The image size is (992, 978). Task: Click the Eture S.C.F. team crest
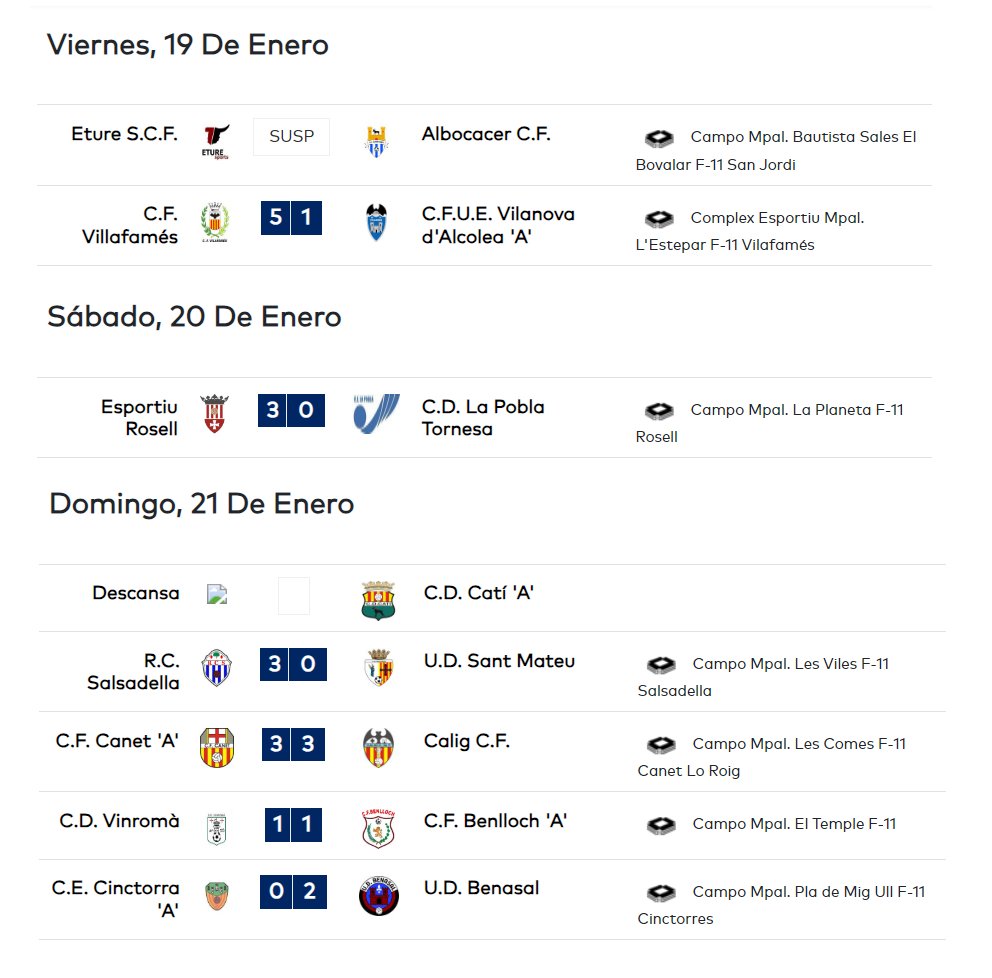[216, 142]
